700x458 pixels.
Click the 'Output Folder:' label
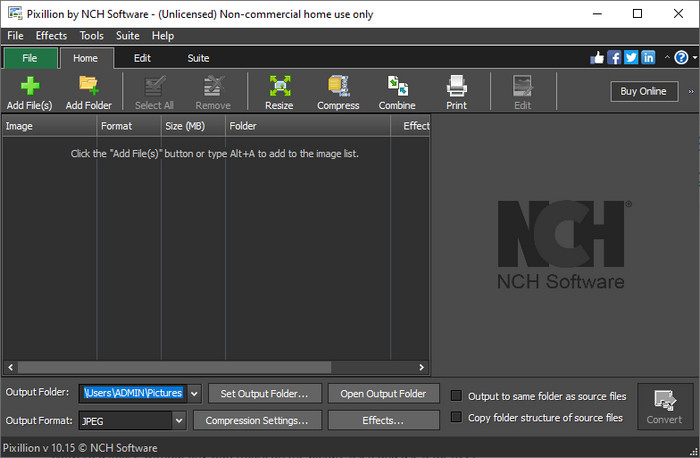point(38,392)
